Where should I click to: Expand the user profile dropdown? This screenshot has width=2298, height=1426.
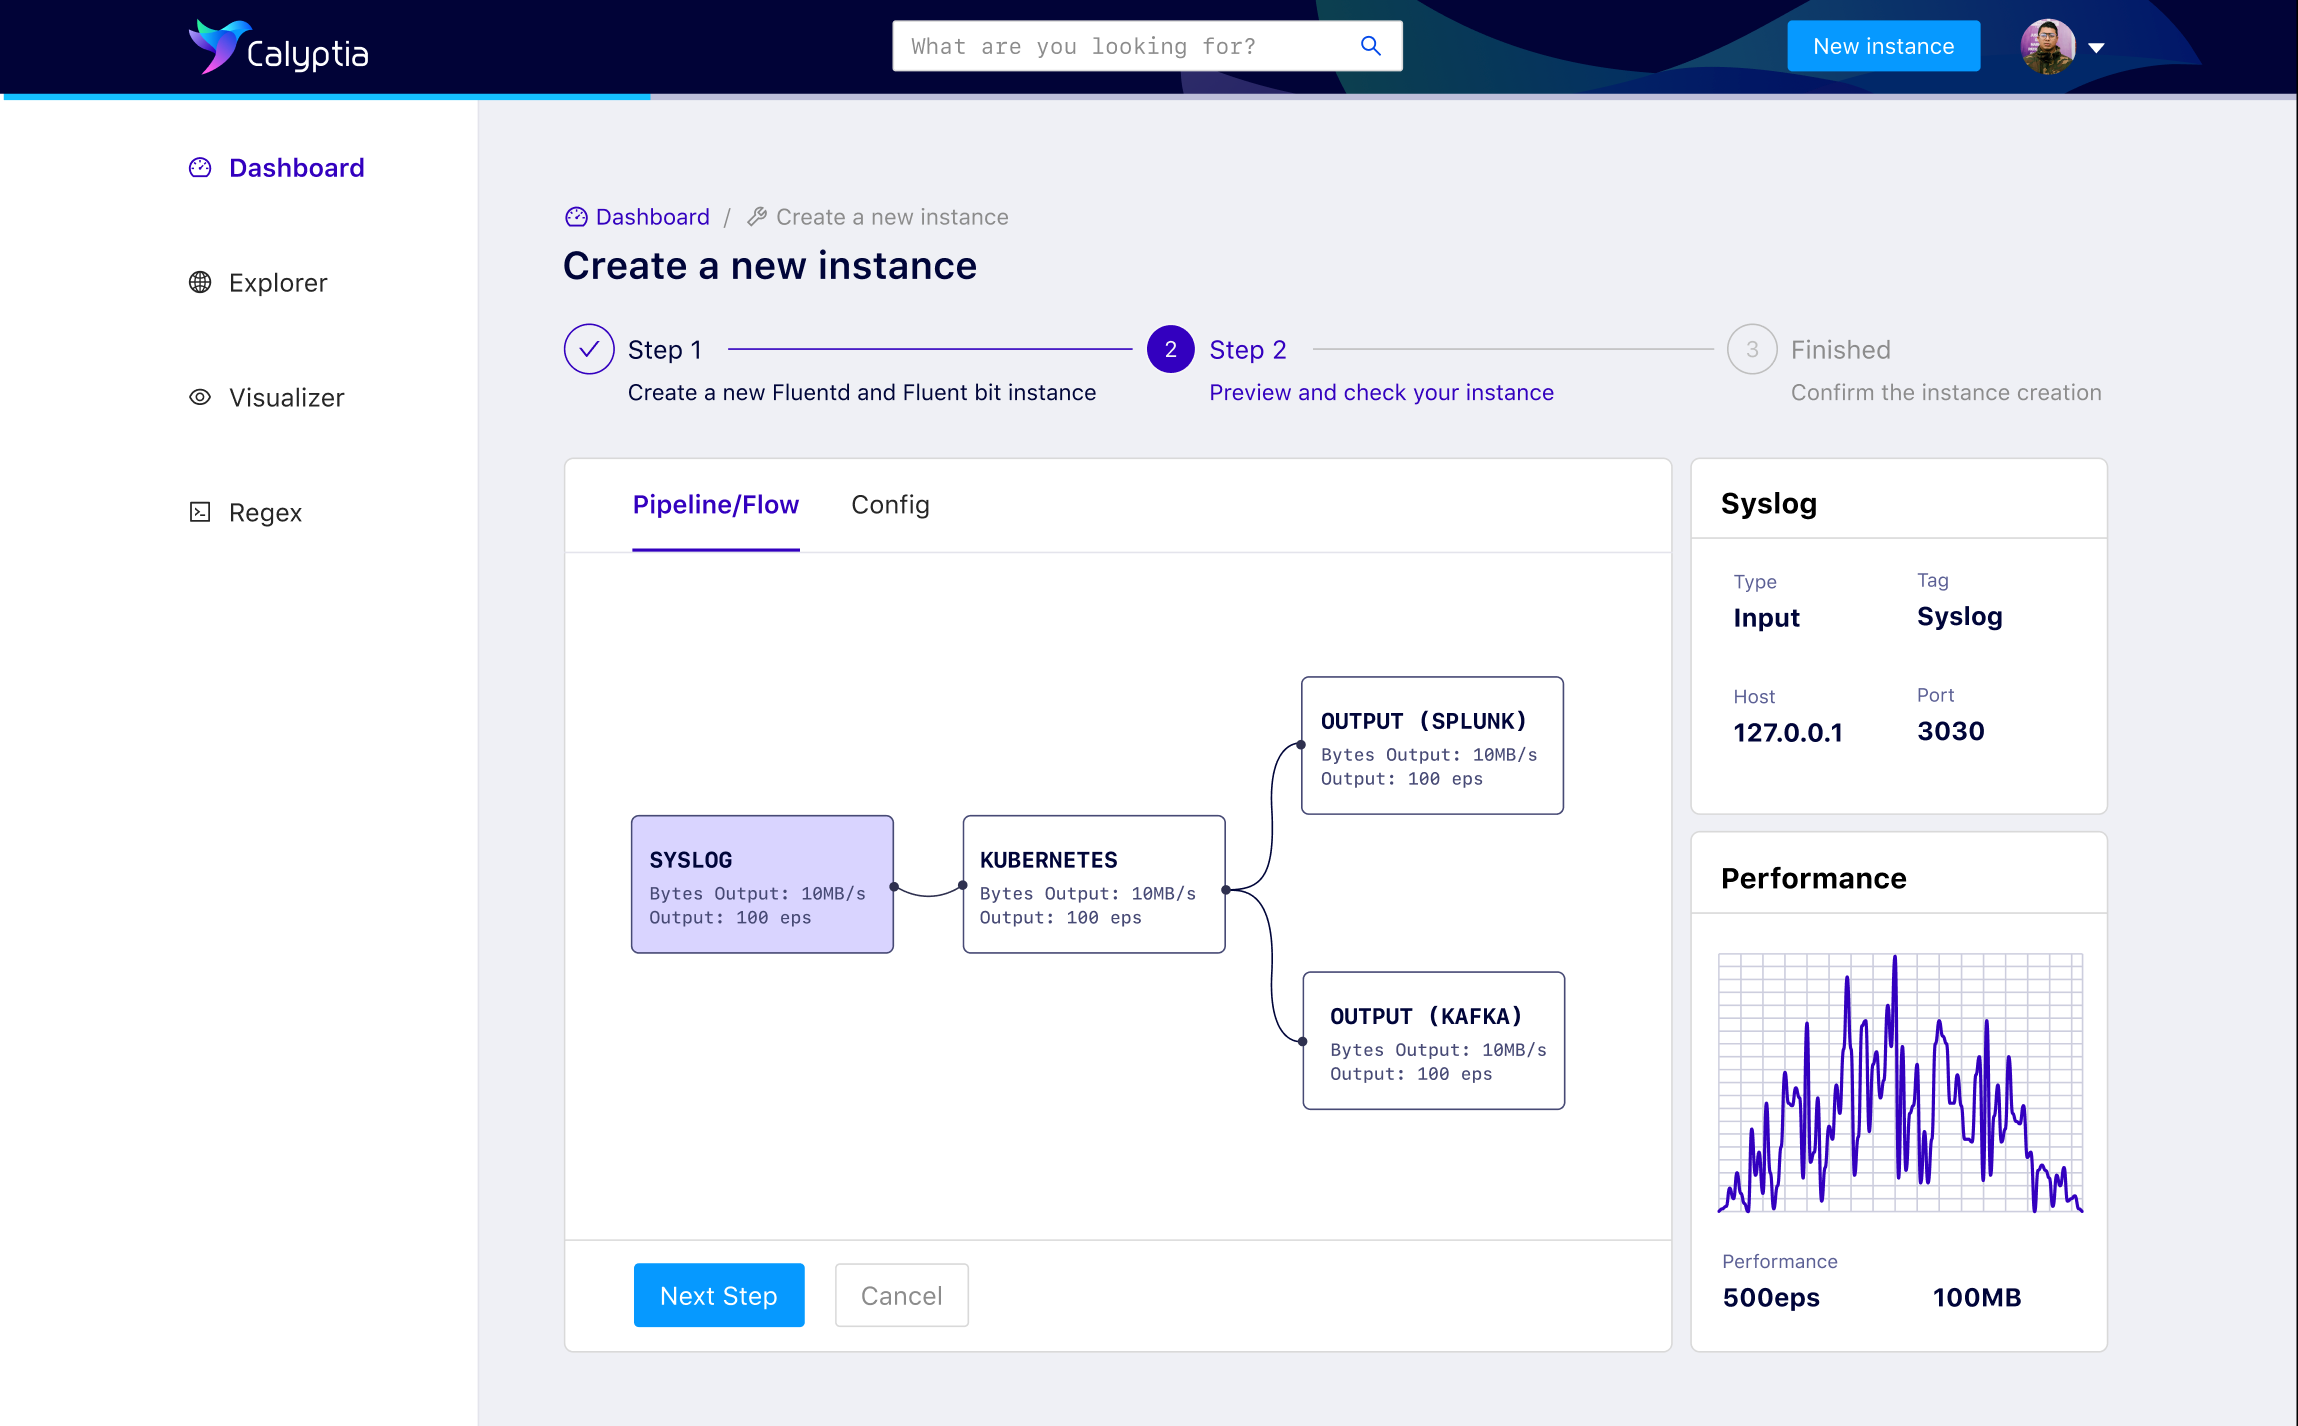[2099, 46]
